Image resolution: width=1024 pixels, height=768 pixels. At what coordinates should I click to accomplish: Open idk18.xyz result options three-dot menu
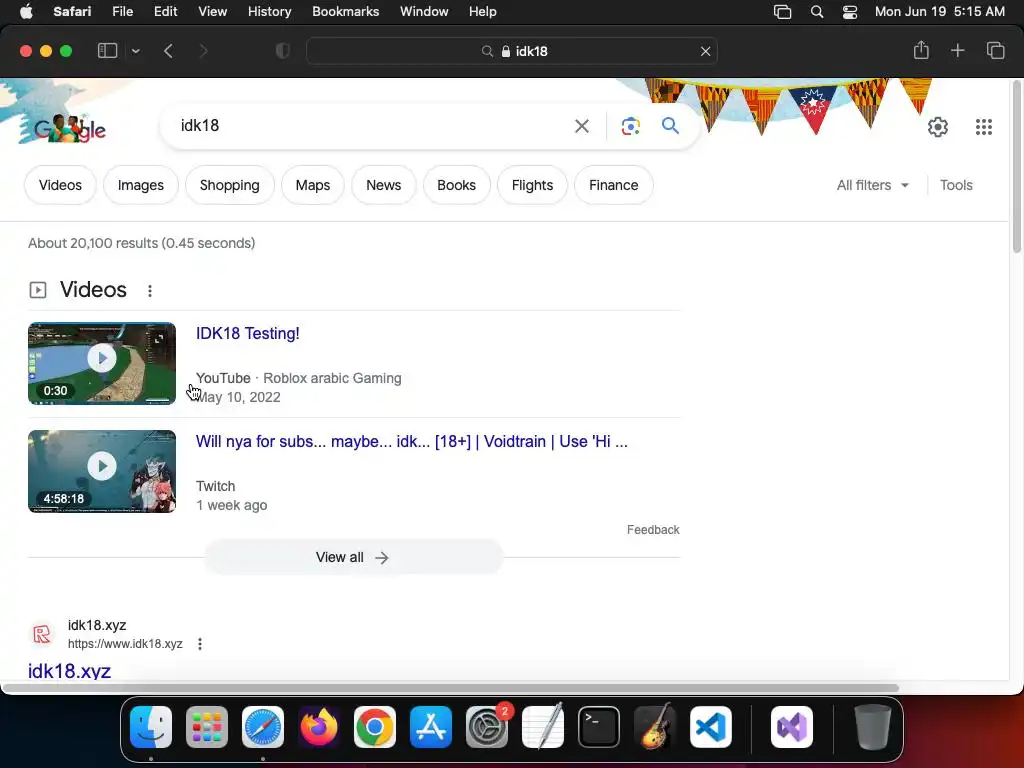tap(200, 644)
